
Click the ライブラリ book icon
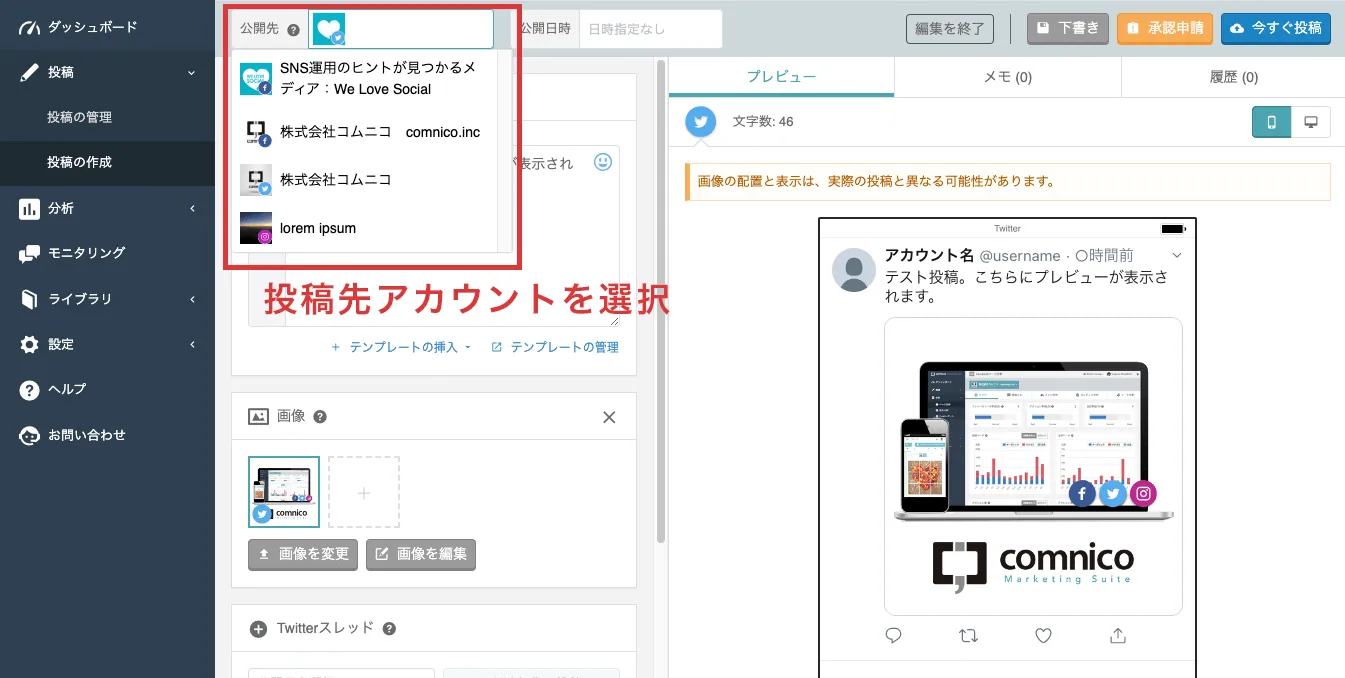[x=29, y=299]
